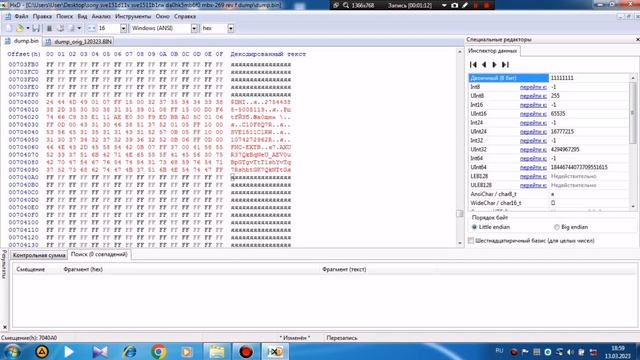Open the Окно menu

[x=162, y=16]
